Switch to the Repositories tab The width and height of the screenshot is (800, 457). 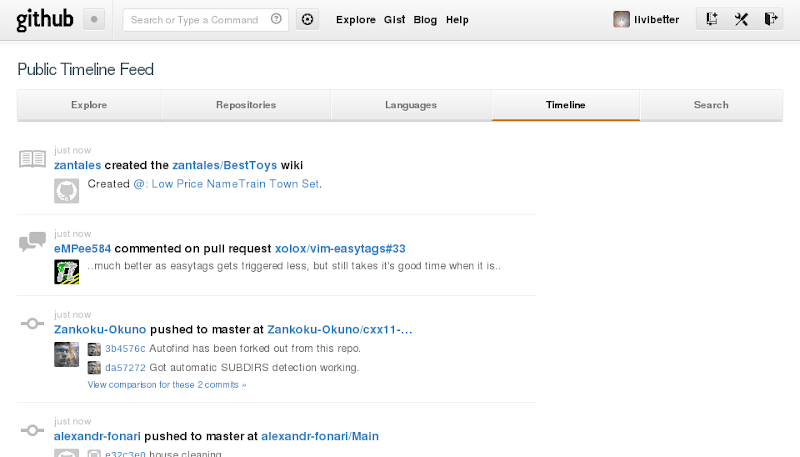click(246, 105)
